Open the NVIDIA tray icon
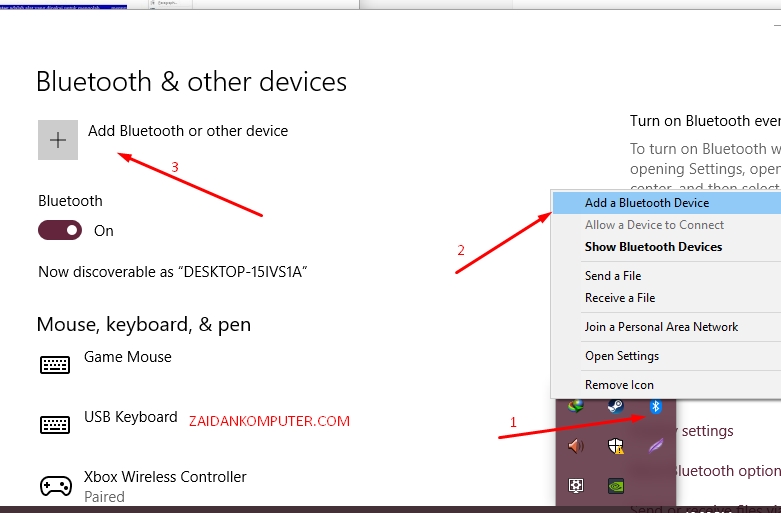The height and width of the screenshot is (513, 781). [616, 486]
